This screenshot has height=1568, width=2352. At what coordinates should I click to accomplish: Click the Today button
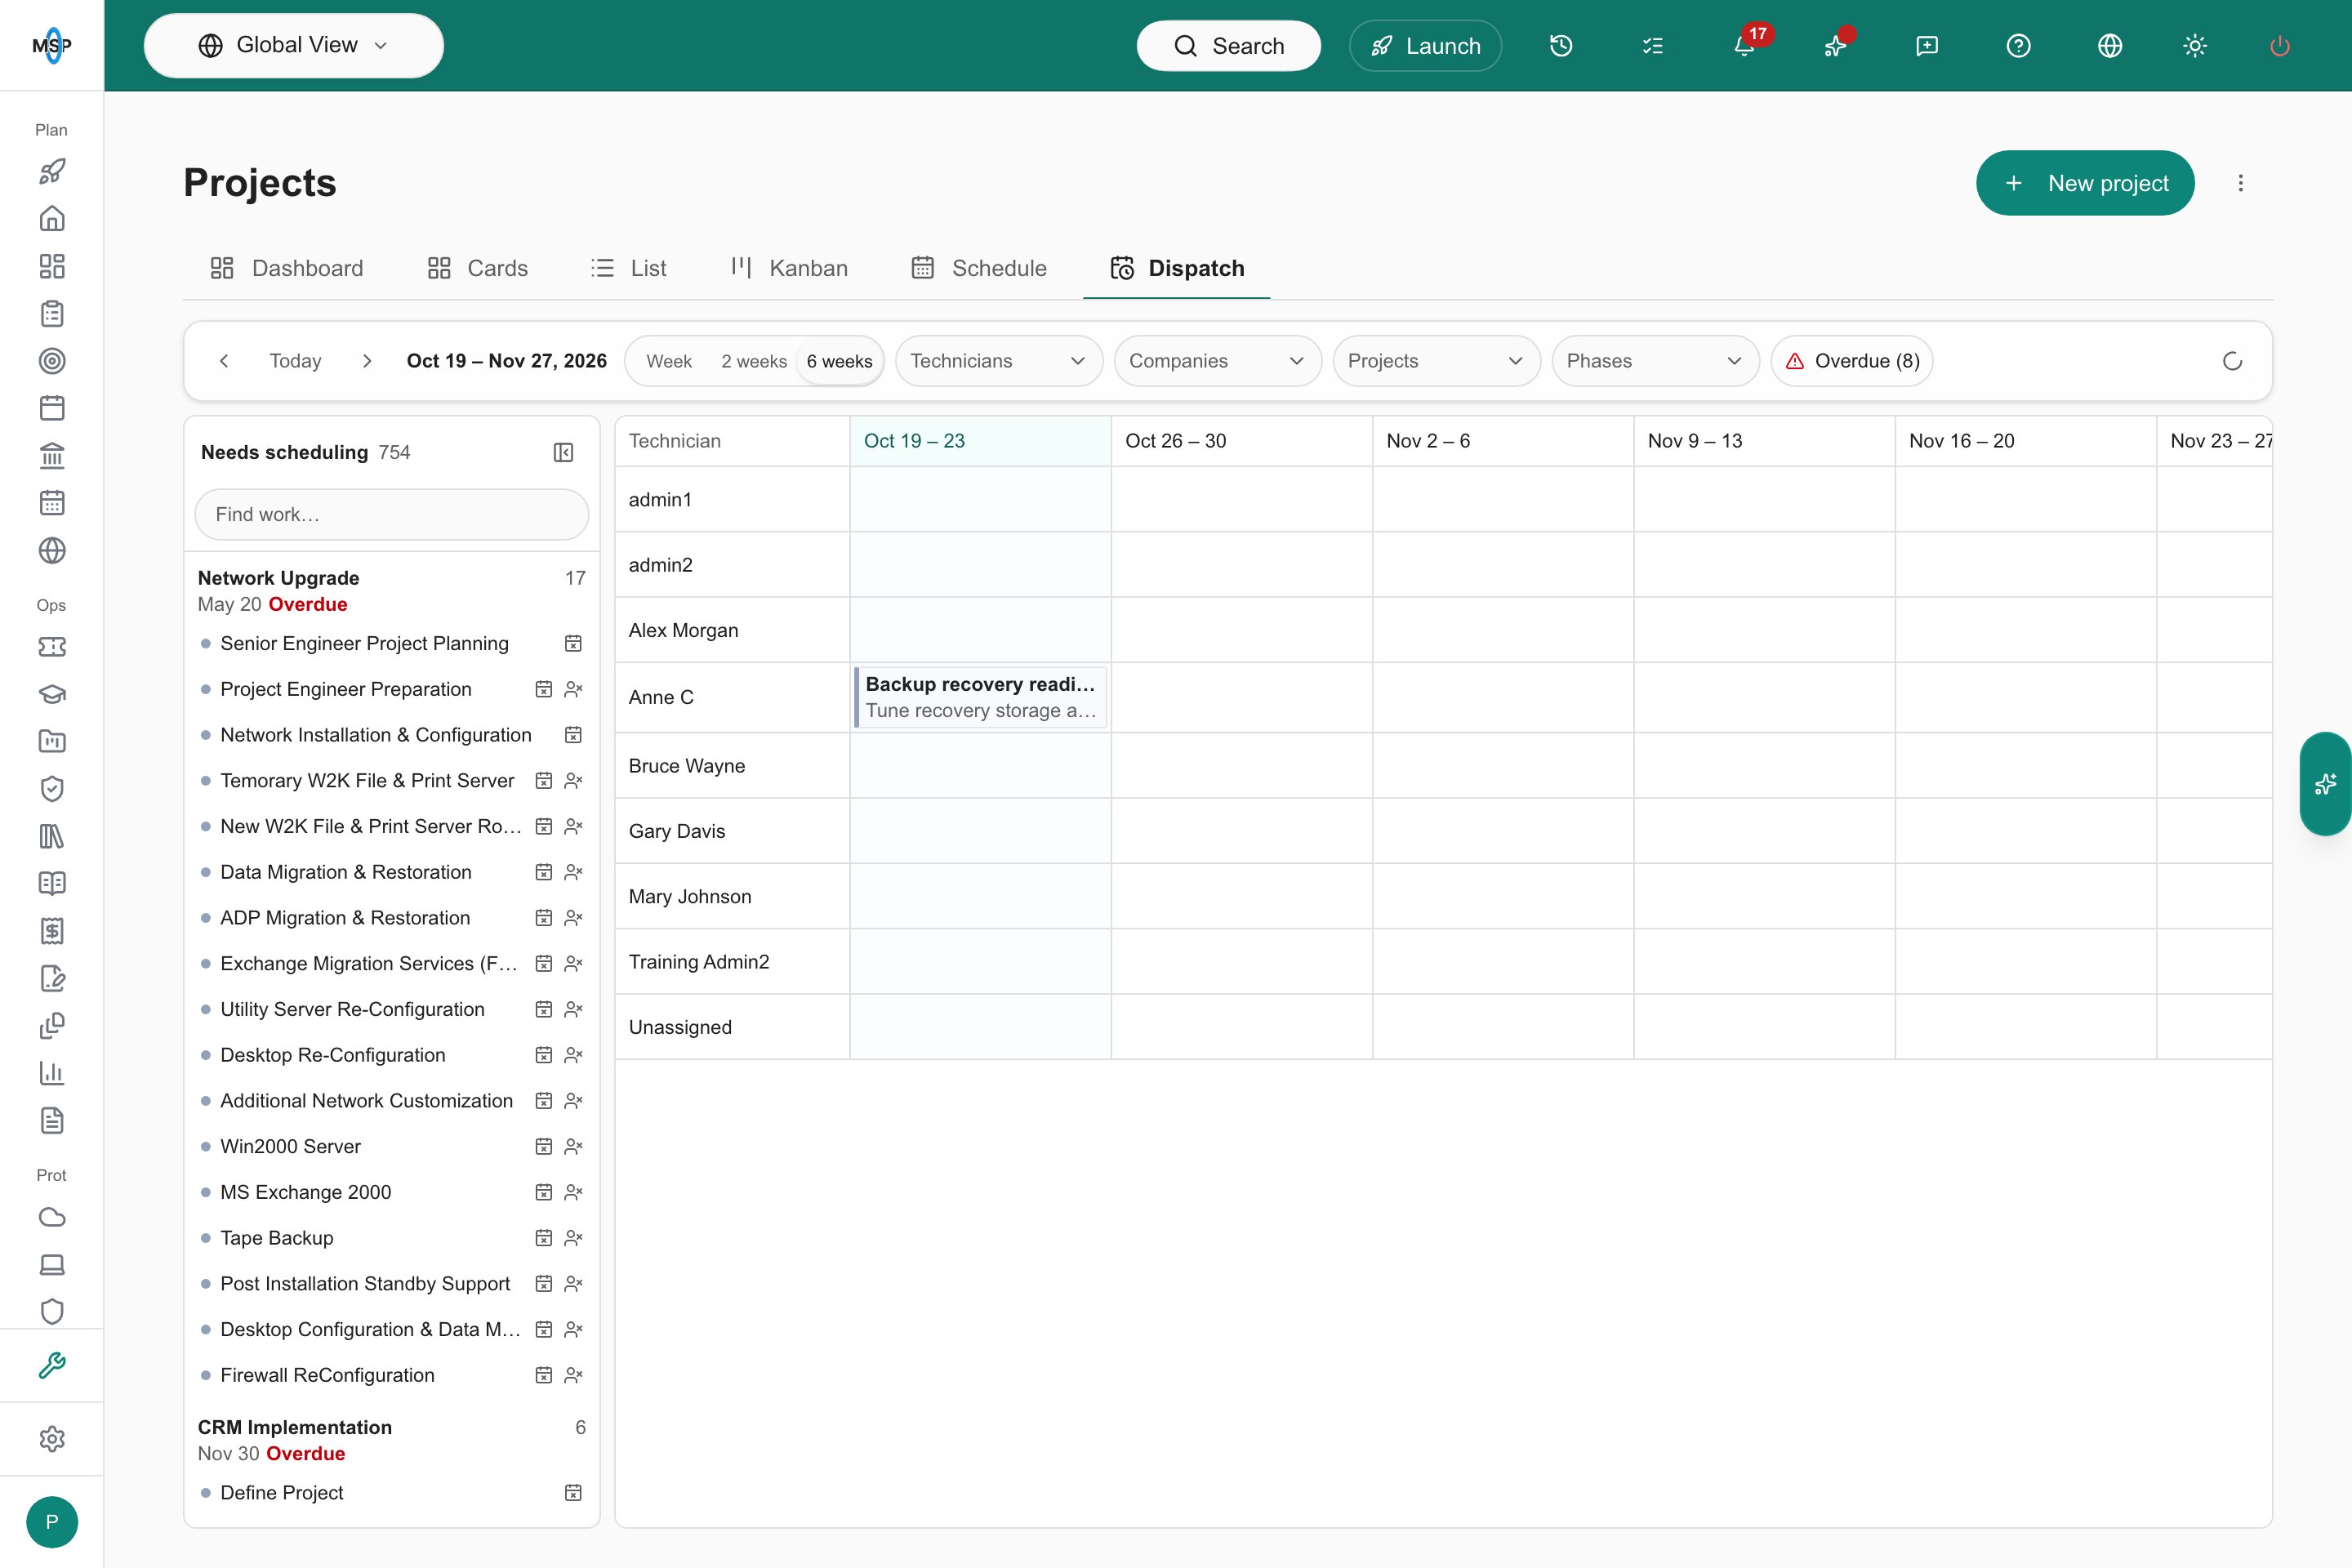[x=295, y=361]
